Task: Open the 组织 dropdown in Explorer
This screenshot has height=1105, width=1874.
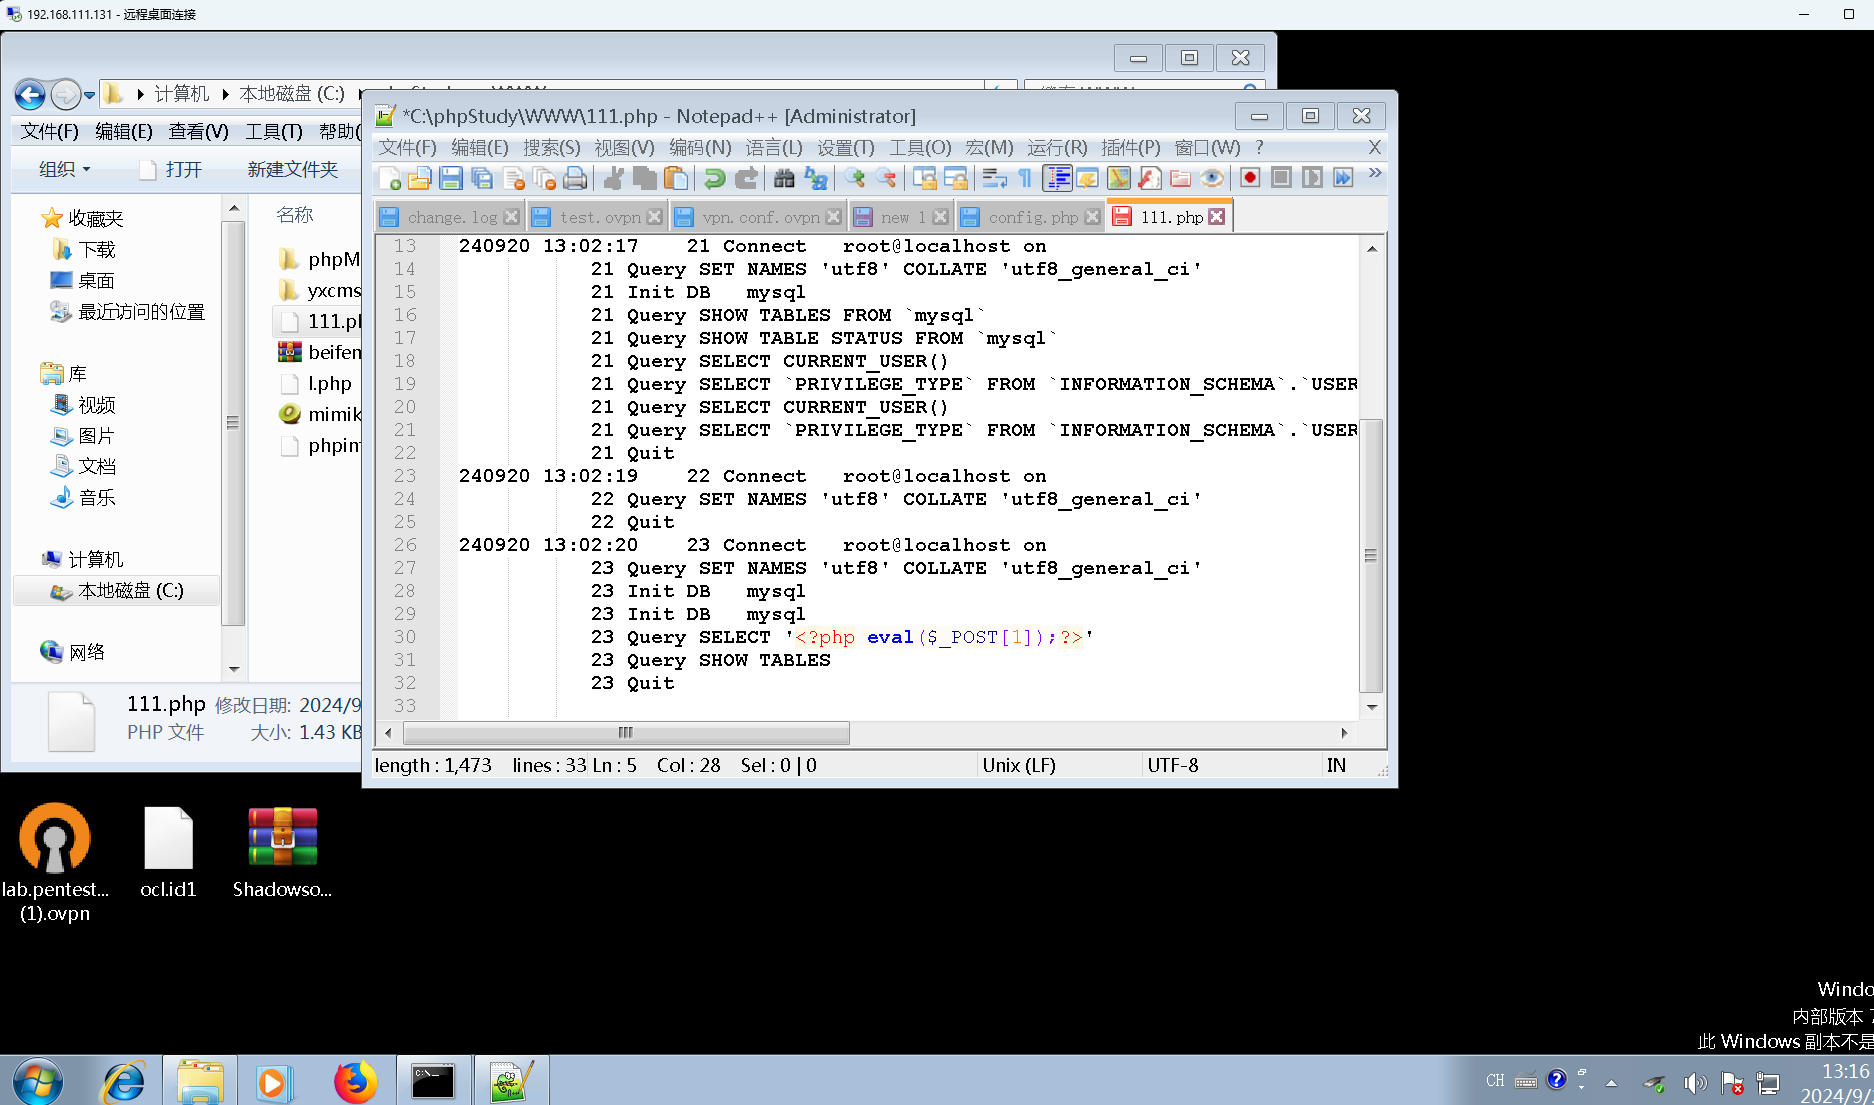Action: coord(64,170)
